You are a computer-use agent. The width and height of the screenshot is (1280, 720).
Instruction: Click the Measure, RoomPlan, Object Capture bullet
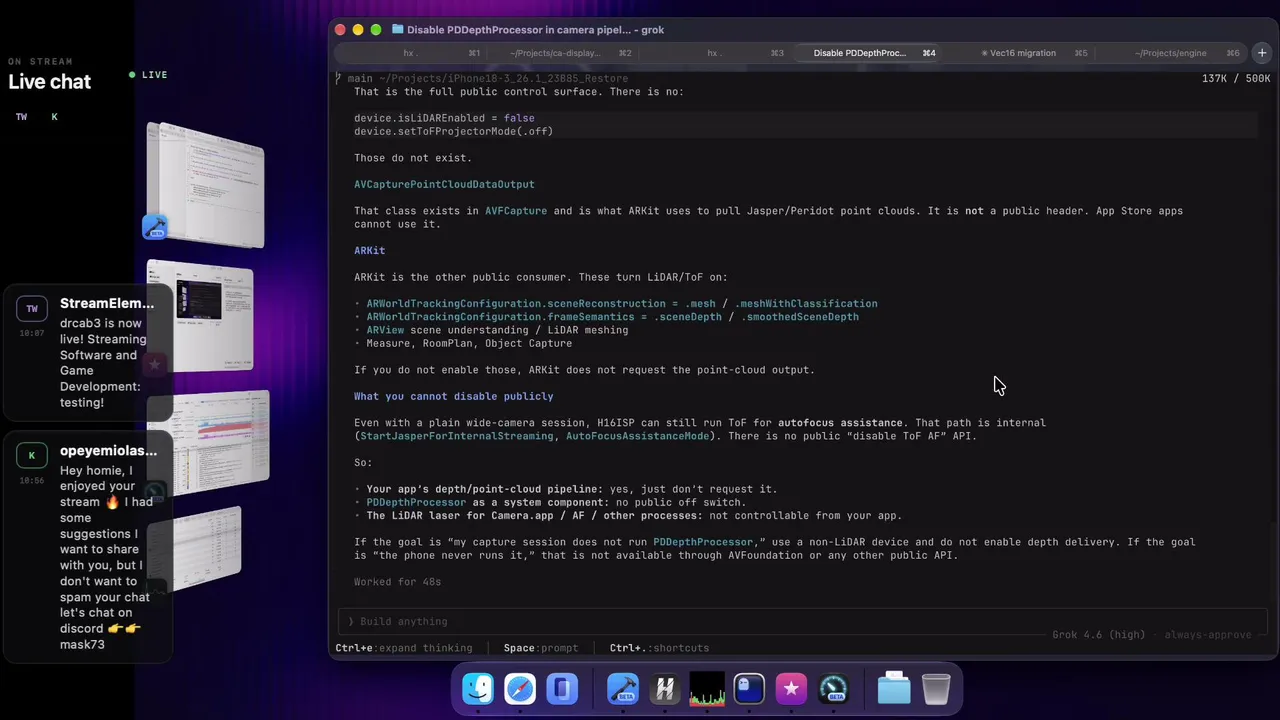[463, 343]
